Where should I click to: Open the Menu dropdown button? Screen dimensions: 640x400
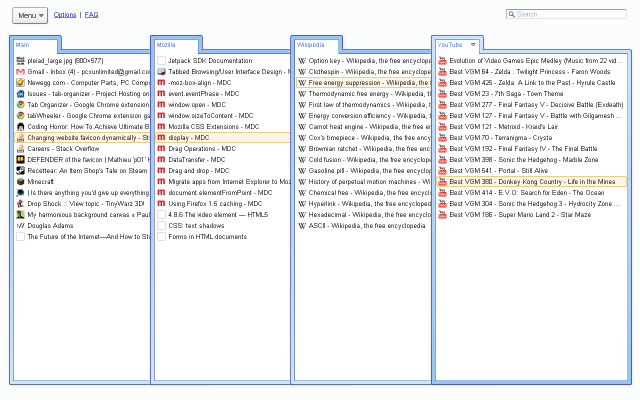pos(30,16)
